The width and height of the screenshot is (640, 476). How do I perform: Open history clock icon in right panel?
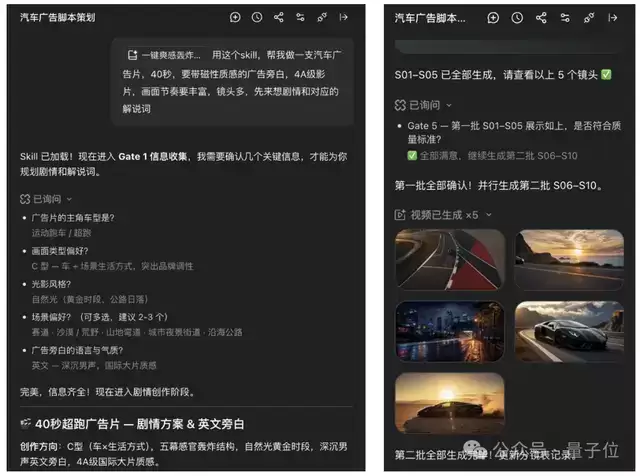point(517,18)
